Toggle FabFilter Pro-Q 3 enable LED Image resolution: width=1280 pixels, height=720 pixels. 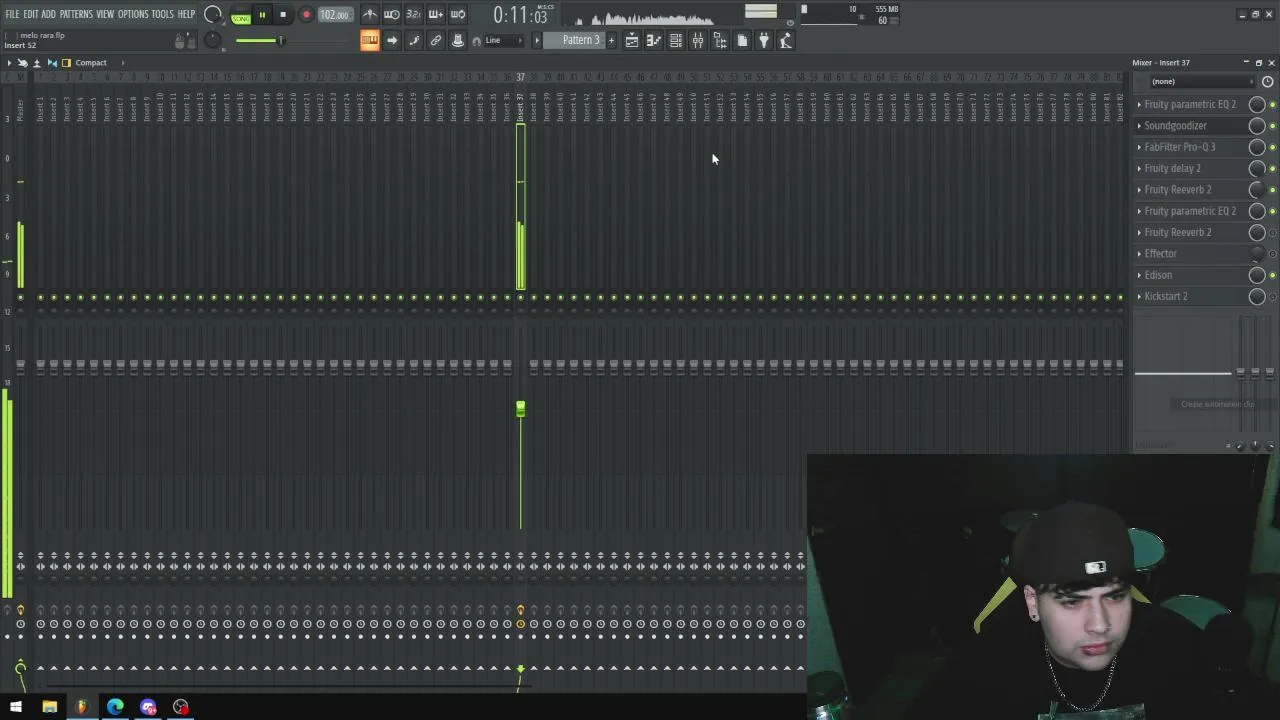1272,147
